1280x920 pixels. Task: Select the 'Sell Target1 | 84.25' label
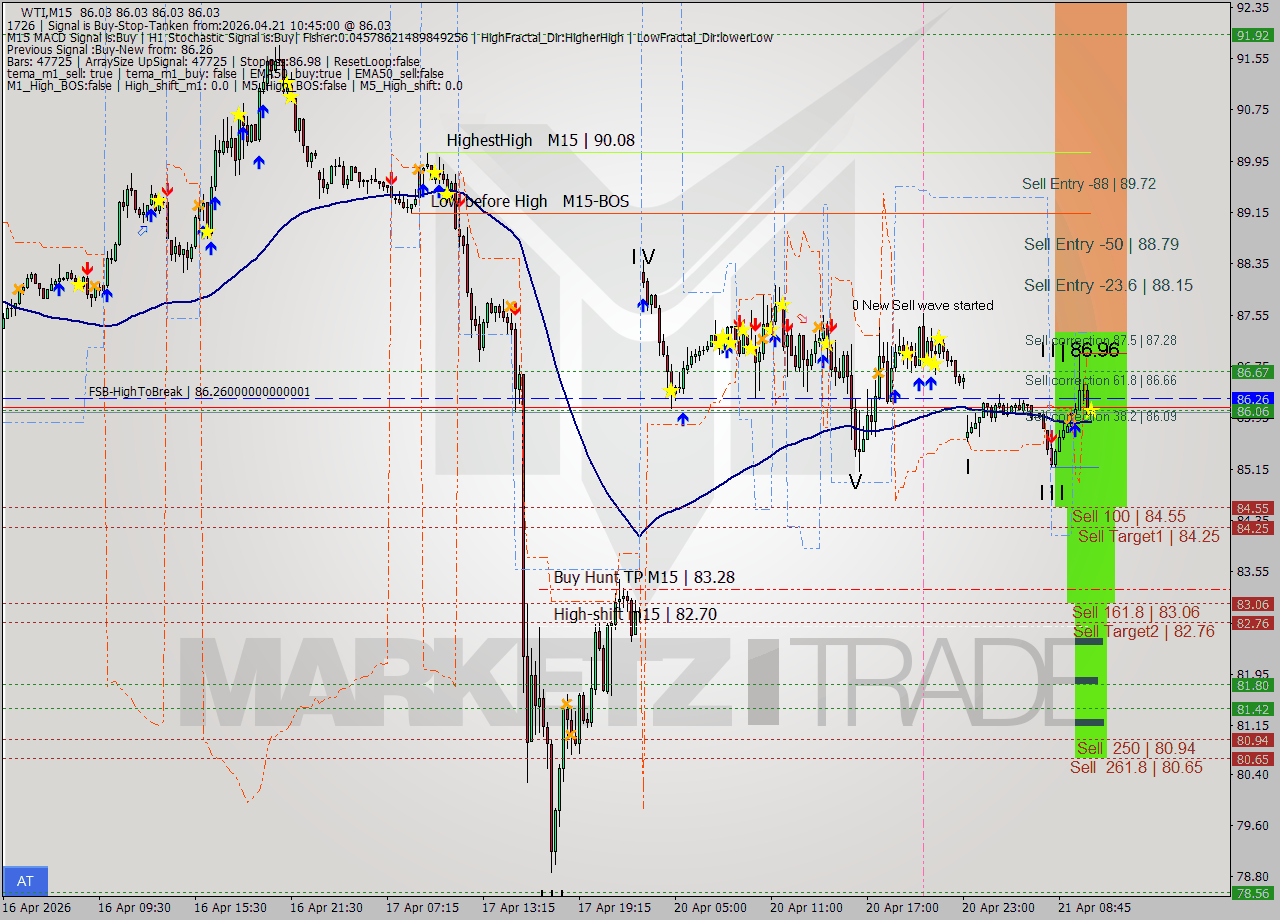pos(1131,536)
